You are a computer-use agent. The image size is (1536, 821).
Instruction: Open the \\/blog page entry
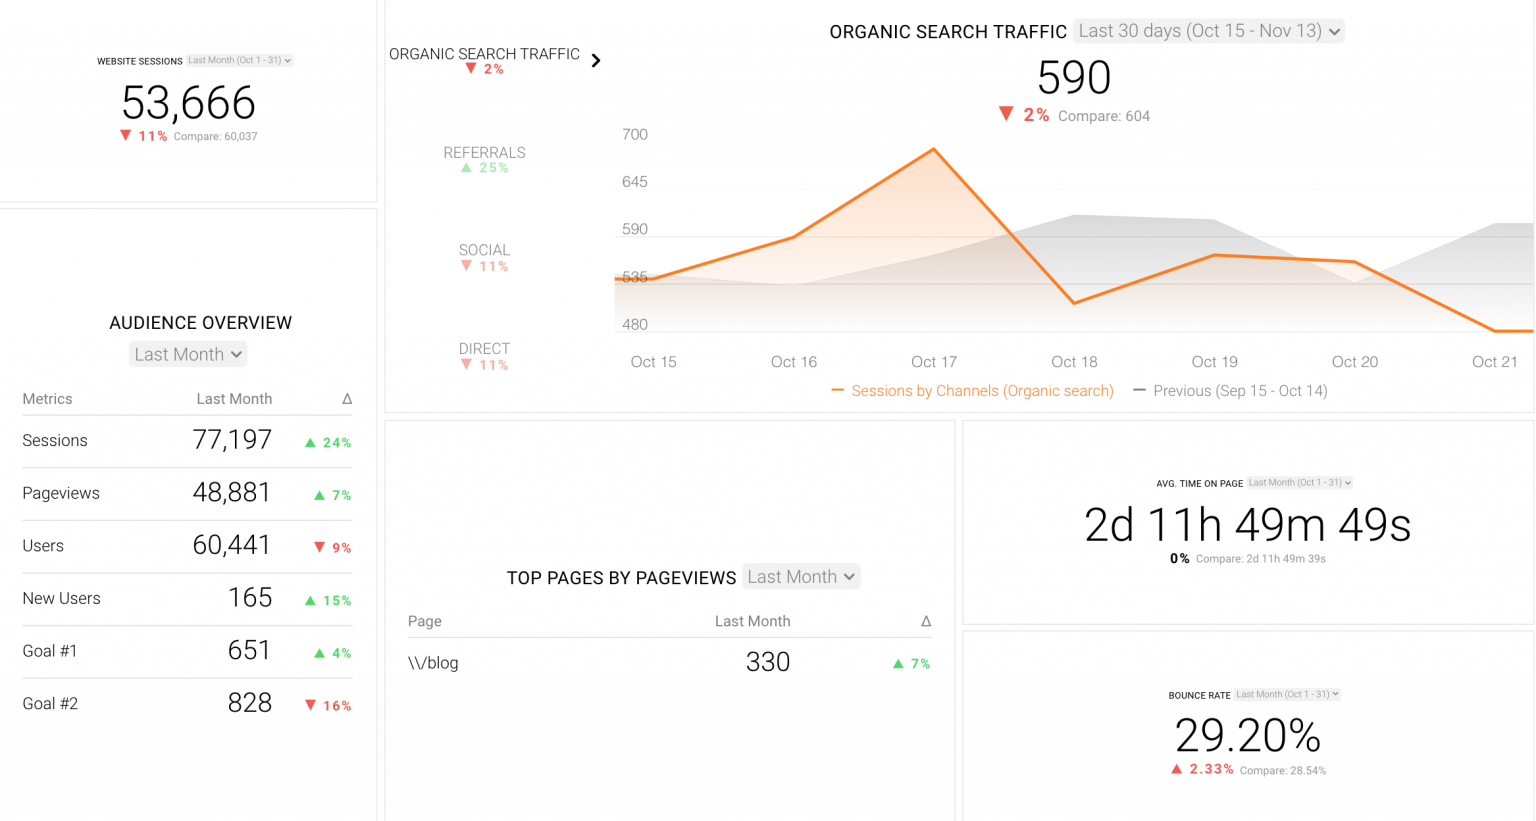point(434,662)
